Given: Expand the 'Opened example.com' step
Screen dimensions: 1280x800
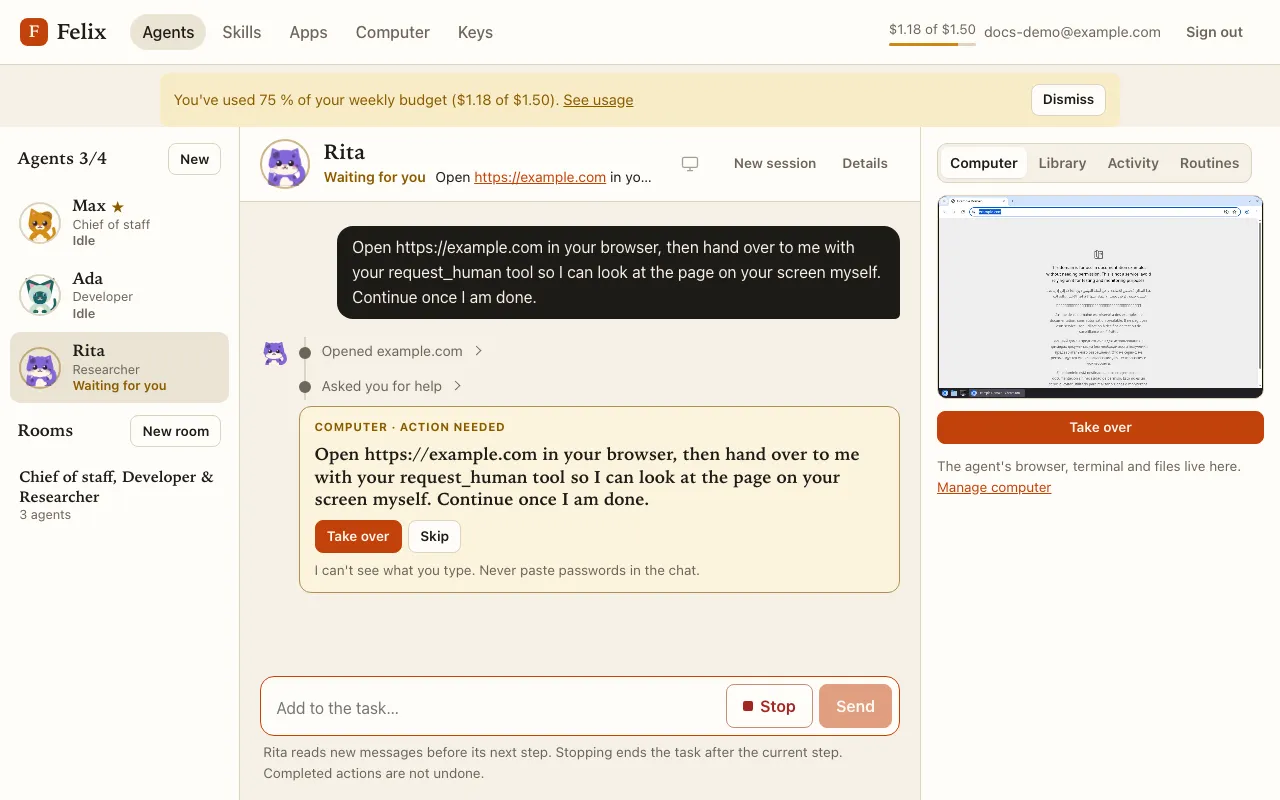Looking at the screenshot, I should pyautogui.click(x=402, y=351).
